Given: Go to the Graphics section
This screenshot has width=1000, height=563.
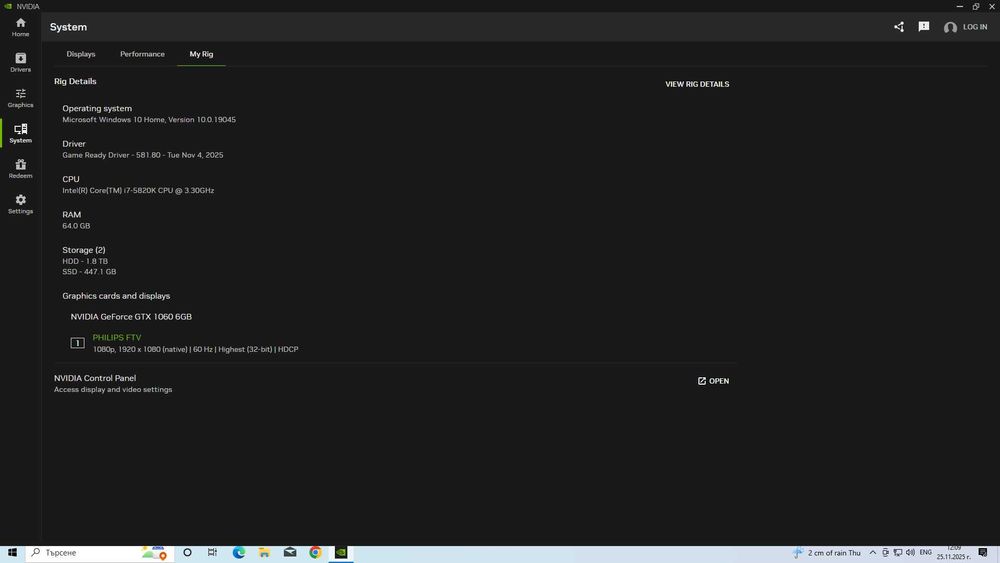Looking at the screenshot, I should 20,98.
